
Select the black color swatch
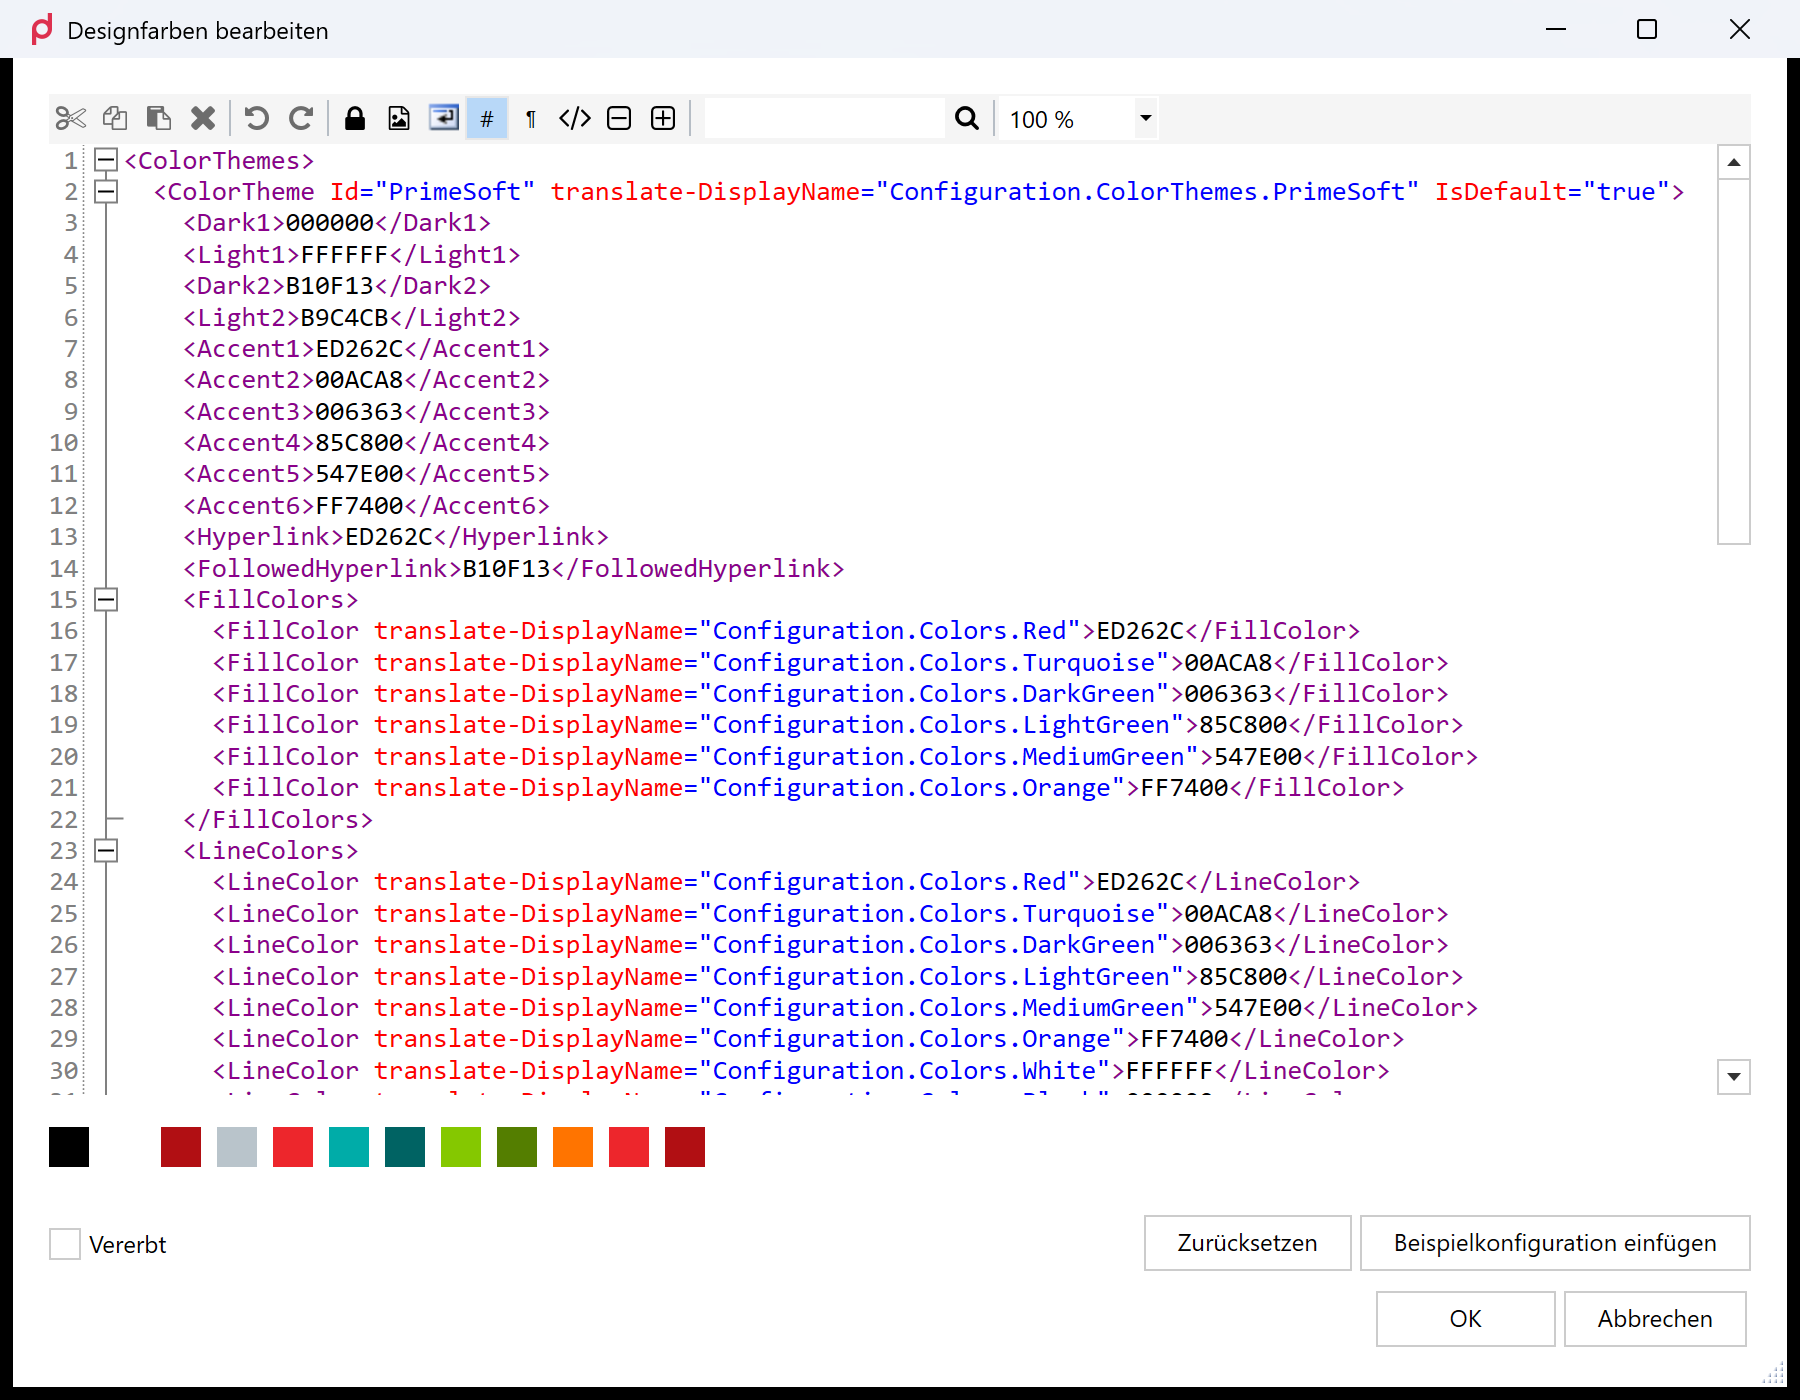pos(69,1147)
